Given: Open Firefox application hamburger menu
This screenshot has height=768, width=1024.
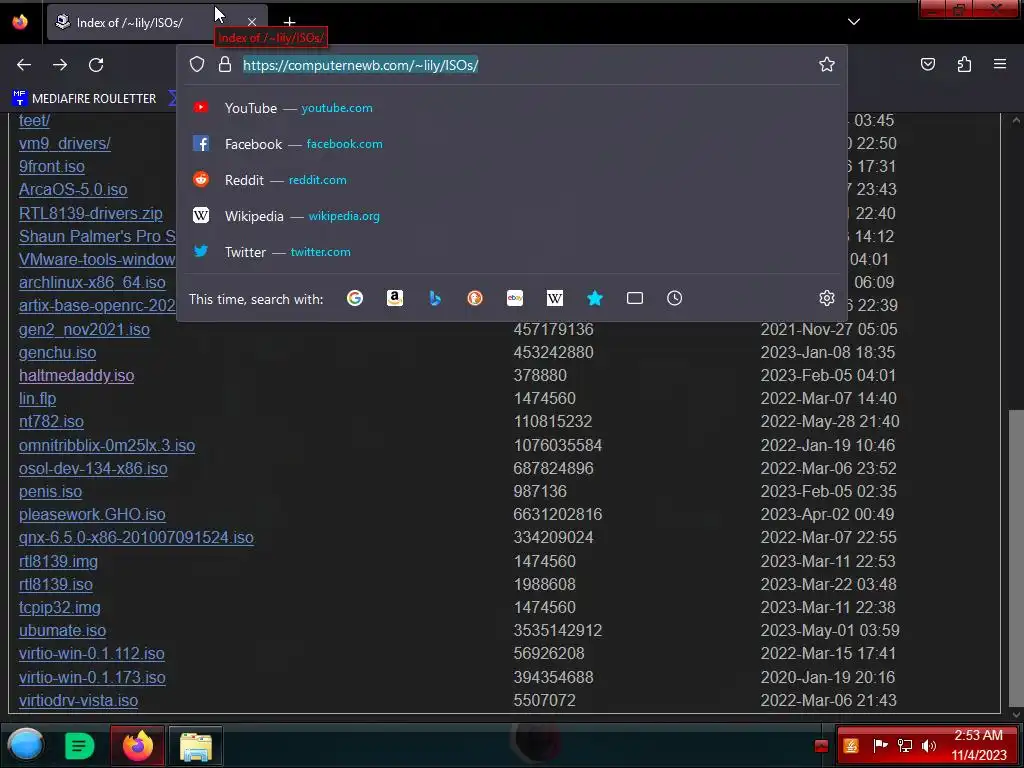Looking at the screenshot, I should (x=1000, y=64).
